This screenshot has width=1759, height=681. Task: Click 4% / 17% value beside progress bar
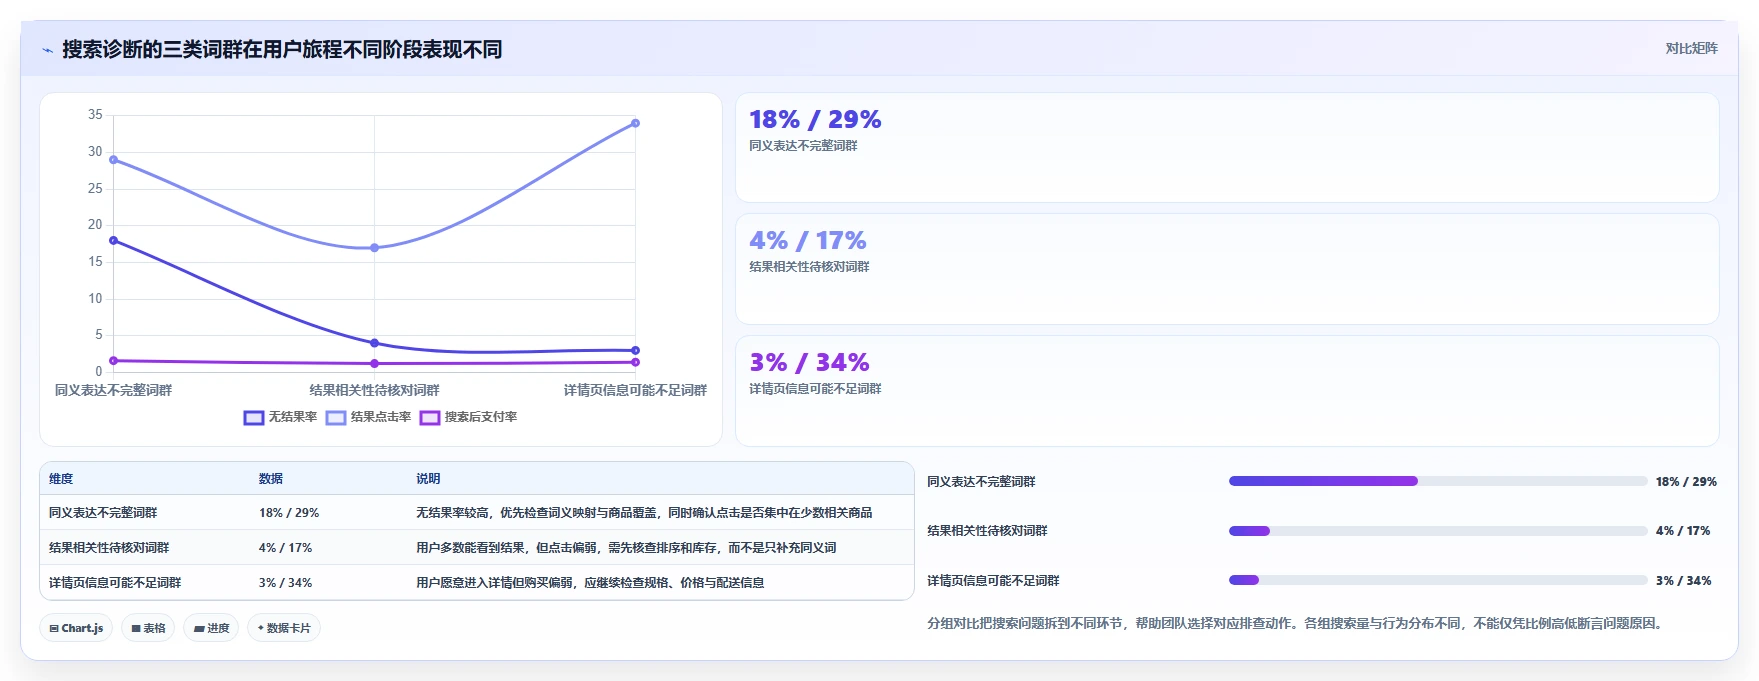click(1683, 531)
